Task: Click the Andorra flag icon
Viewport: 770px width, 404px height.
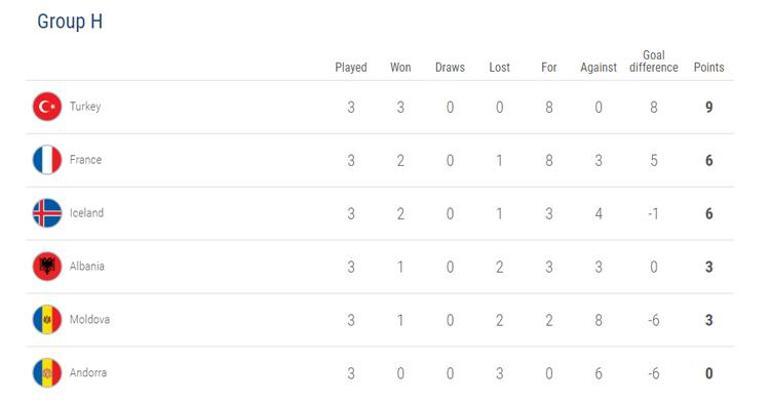Action: tap(47, 373)
